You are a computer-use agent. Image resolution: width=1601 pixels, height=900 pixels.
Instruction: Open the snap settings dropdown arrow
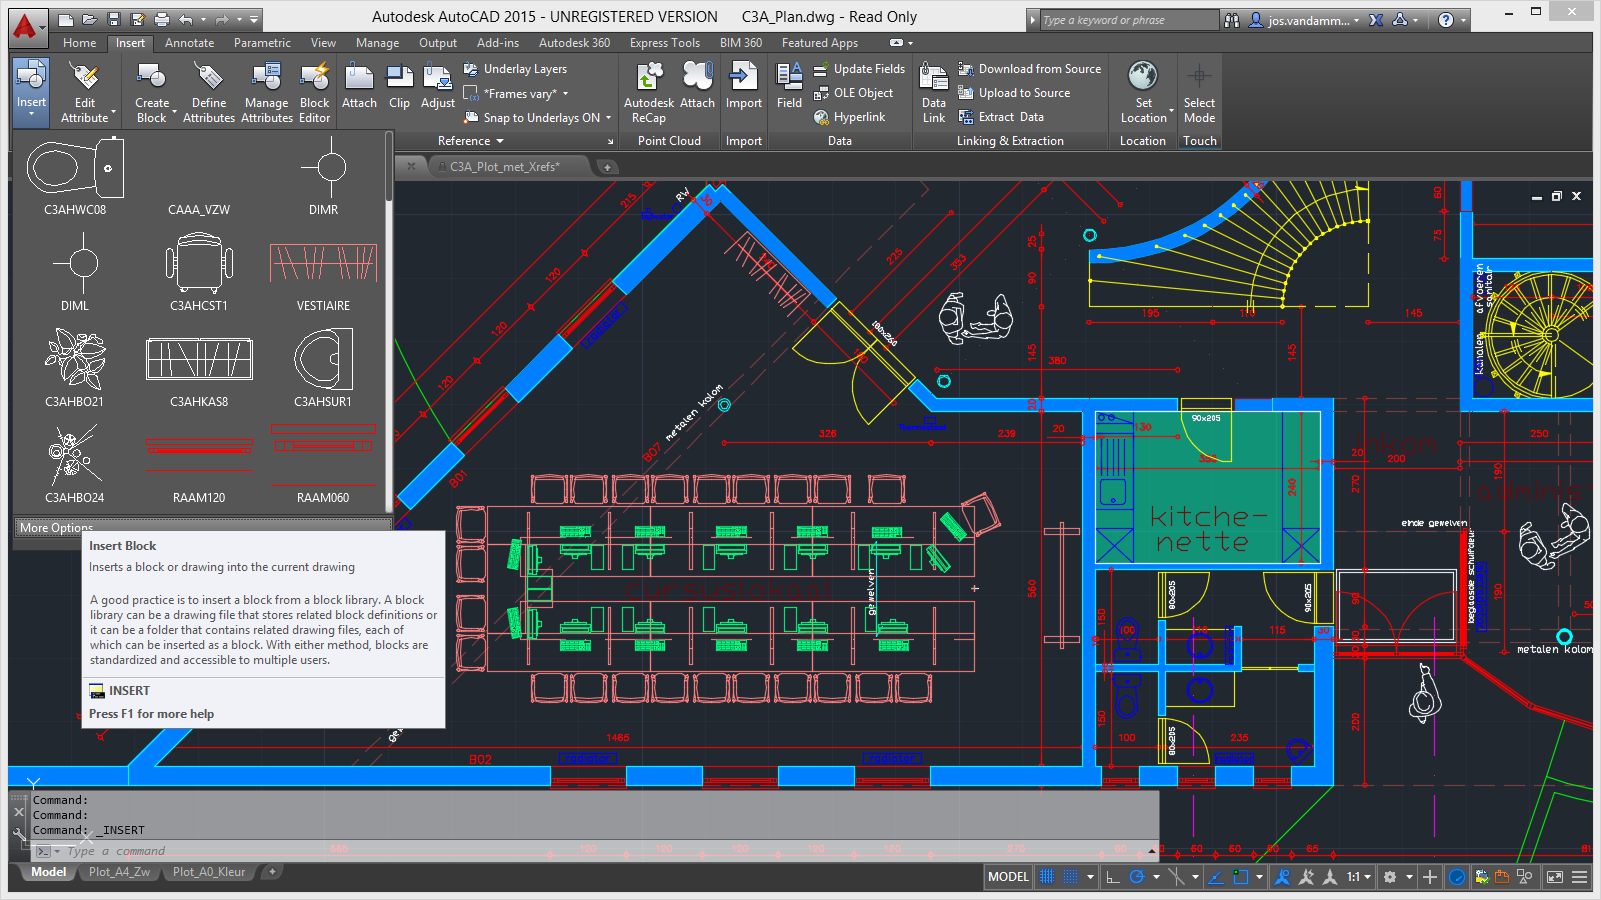click(x=1090, y=877)
